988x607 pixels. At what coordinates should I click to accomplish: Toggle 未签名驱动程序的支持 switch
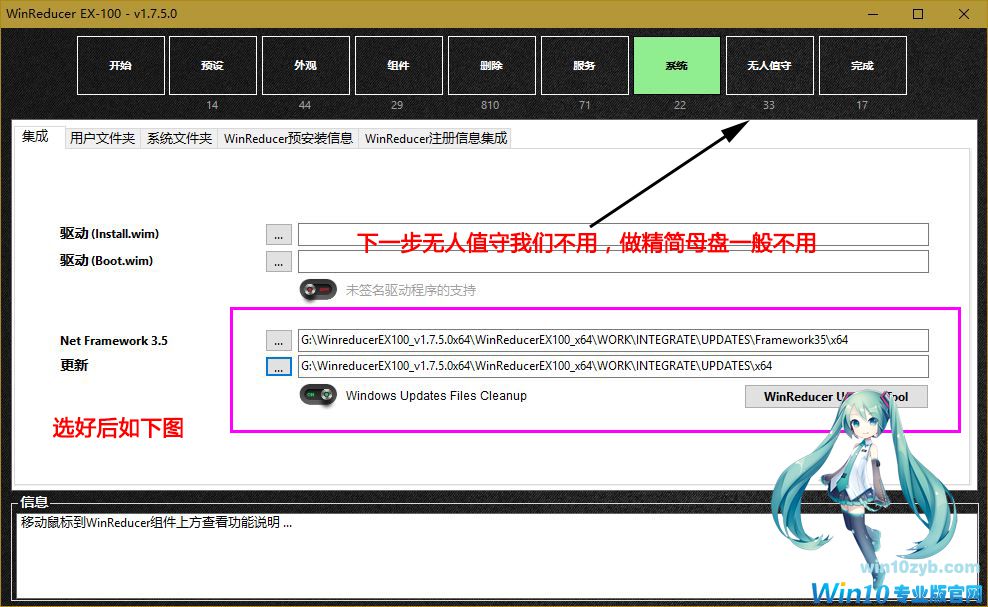tap(320, 290)
